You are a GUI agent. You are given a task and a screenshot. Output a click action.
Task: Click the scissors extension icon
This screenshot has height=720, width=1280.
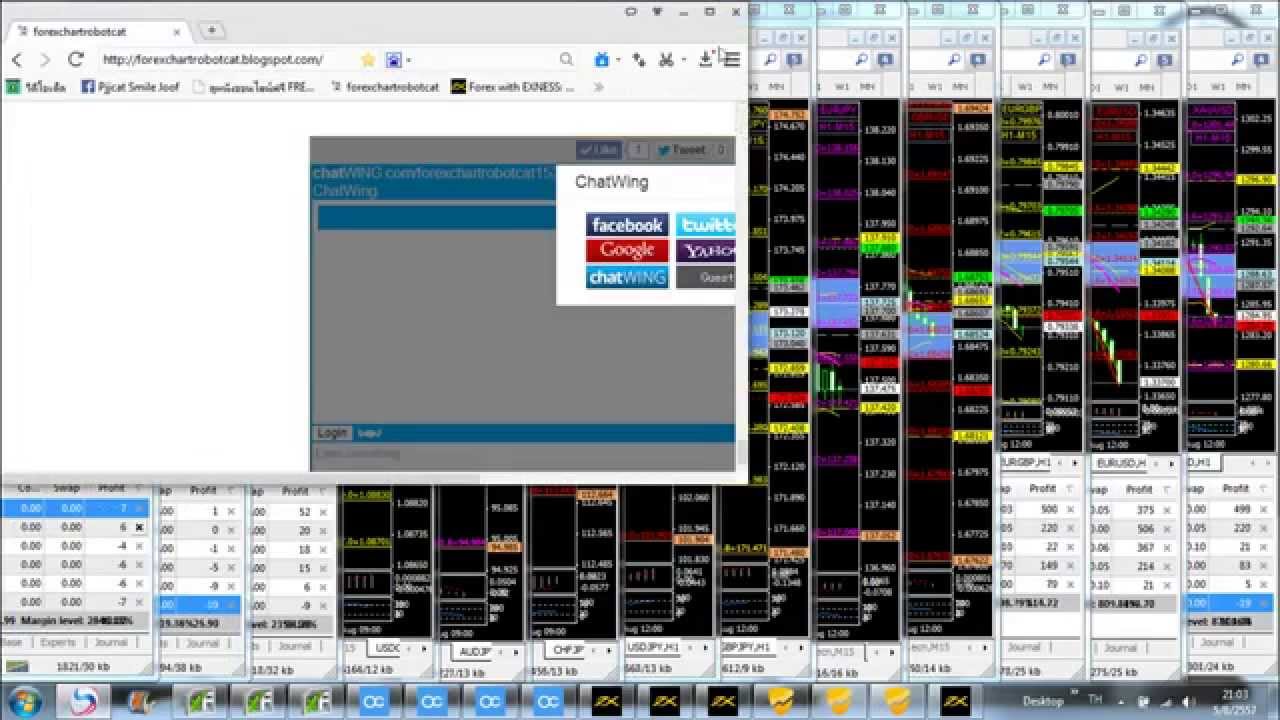(666, 60)
